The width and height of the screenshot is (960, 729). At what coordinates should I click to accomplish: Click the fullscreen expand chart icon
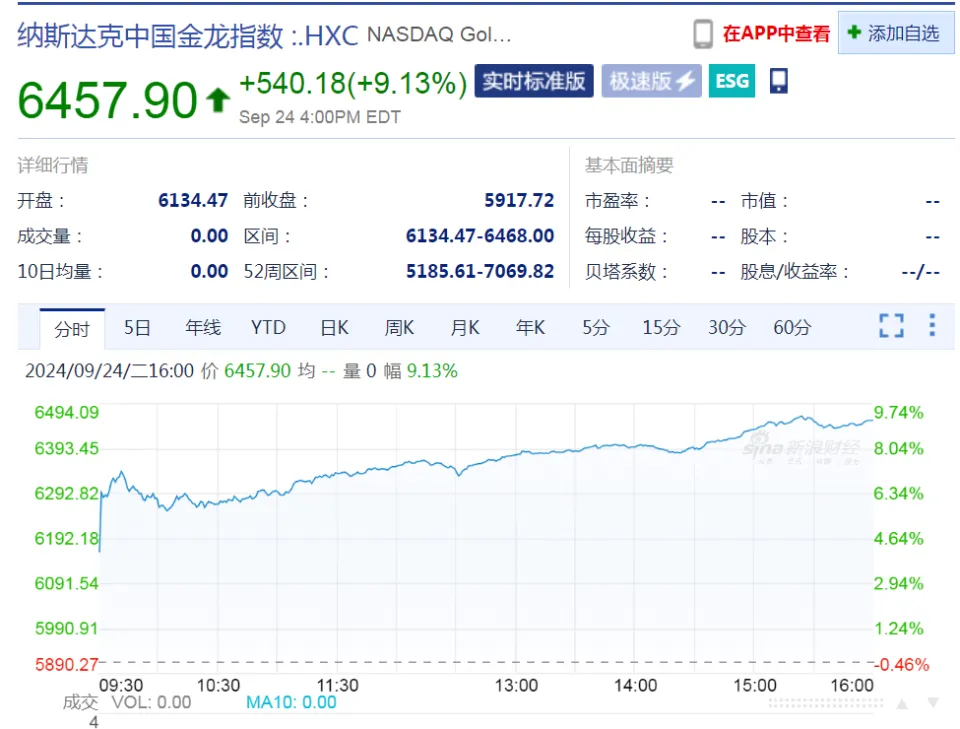890,325
